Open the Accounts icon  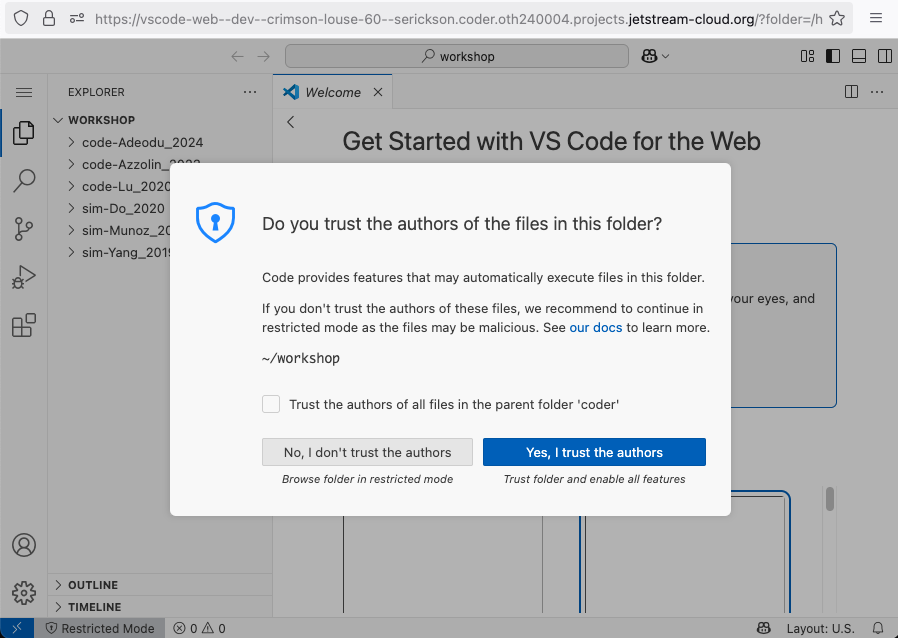tap(24, 545)
